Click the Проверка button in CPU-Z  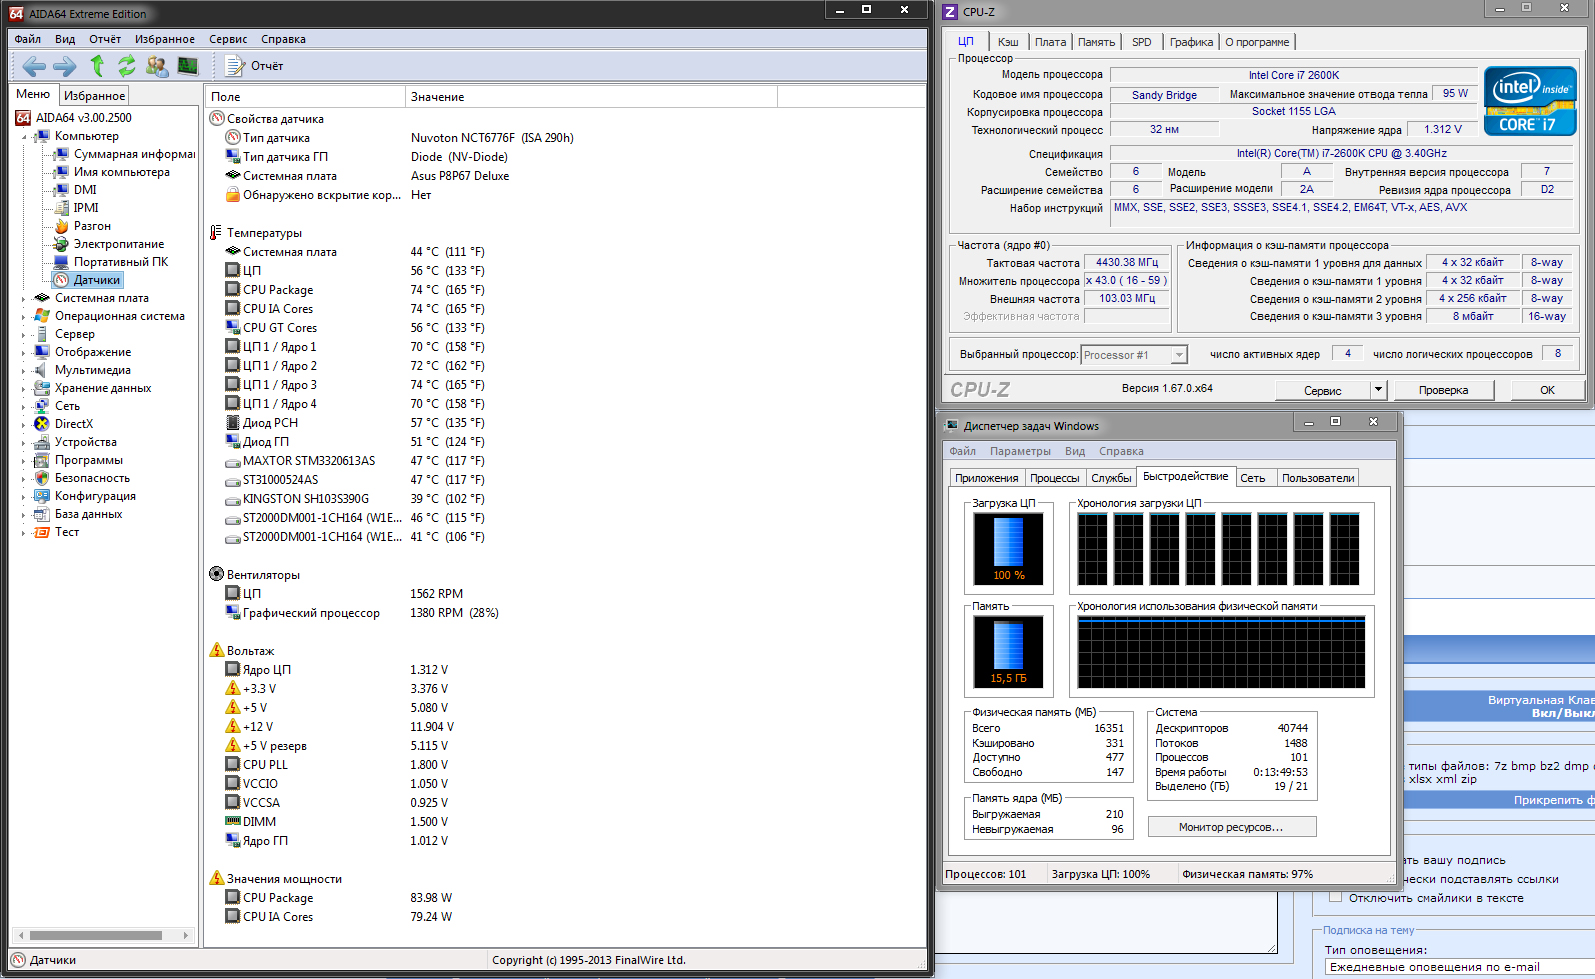(1443, 390)
